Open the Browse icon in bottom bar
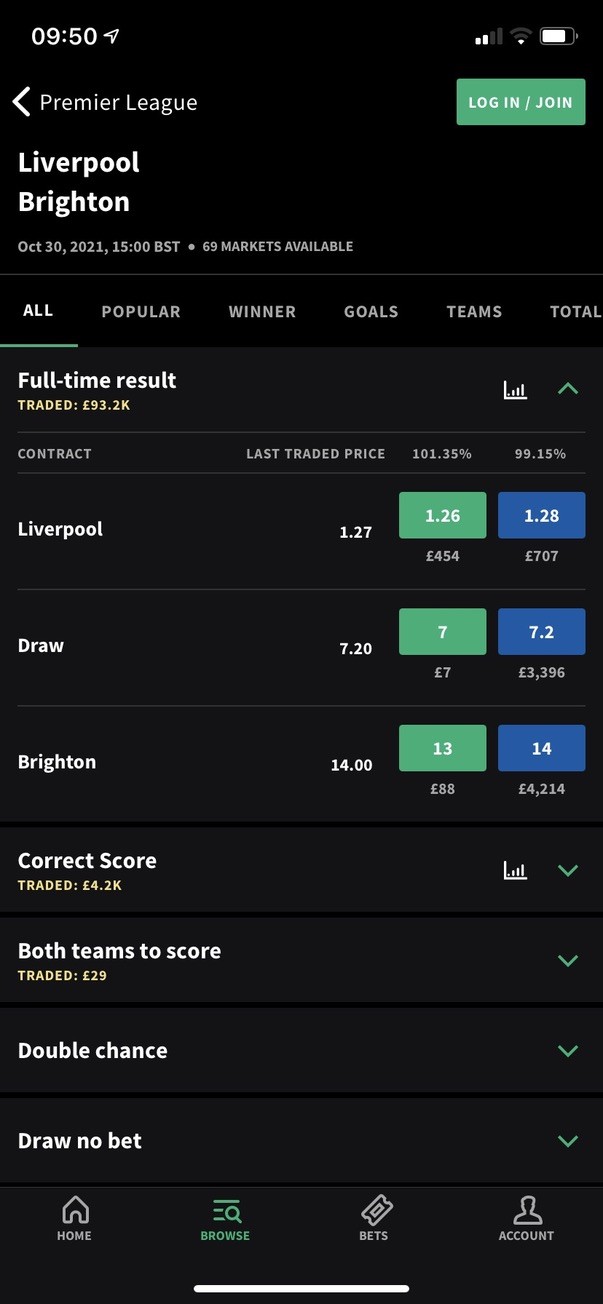The image size is (603, 1304). coord(225,1211)
